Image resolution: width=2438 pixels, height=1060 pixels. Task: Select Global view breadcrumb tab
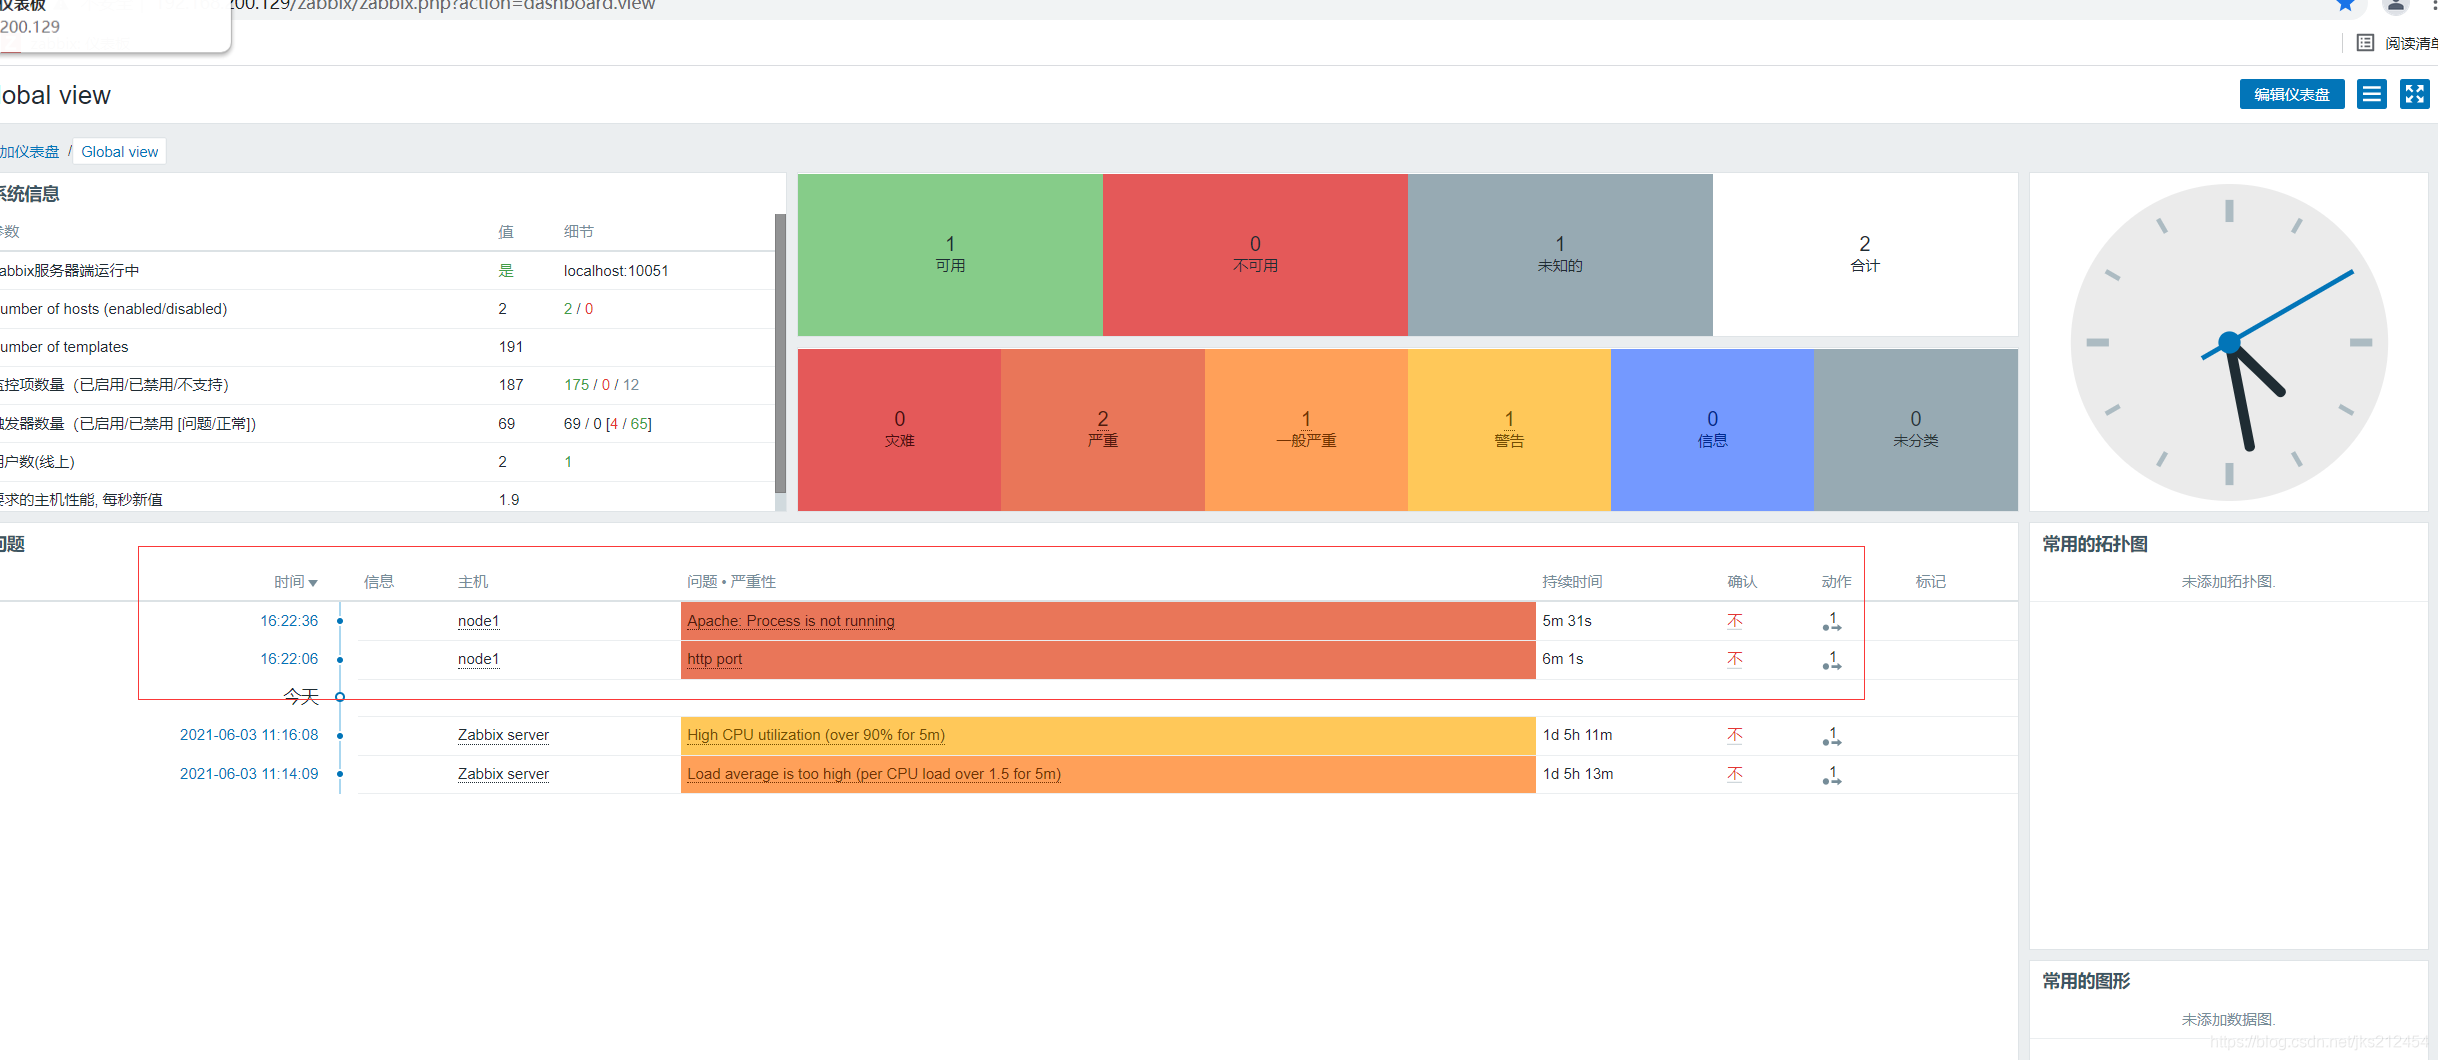click(120, 152)
